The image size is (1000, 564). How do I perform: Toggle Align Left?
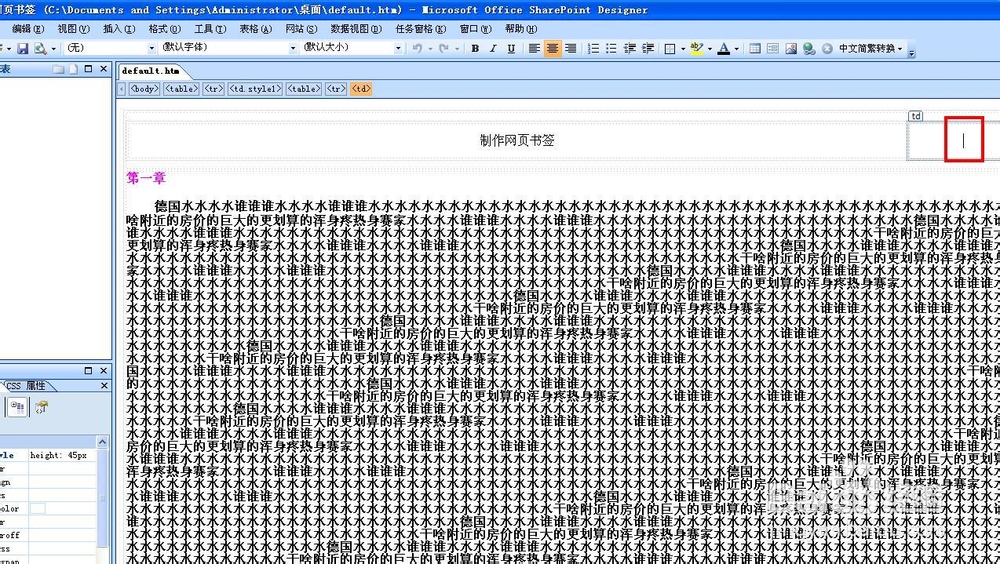(x=534, y=48)
